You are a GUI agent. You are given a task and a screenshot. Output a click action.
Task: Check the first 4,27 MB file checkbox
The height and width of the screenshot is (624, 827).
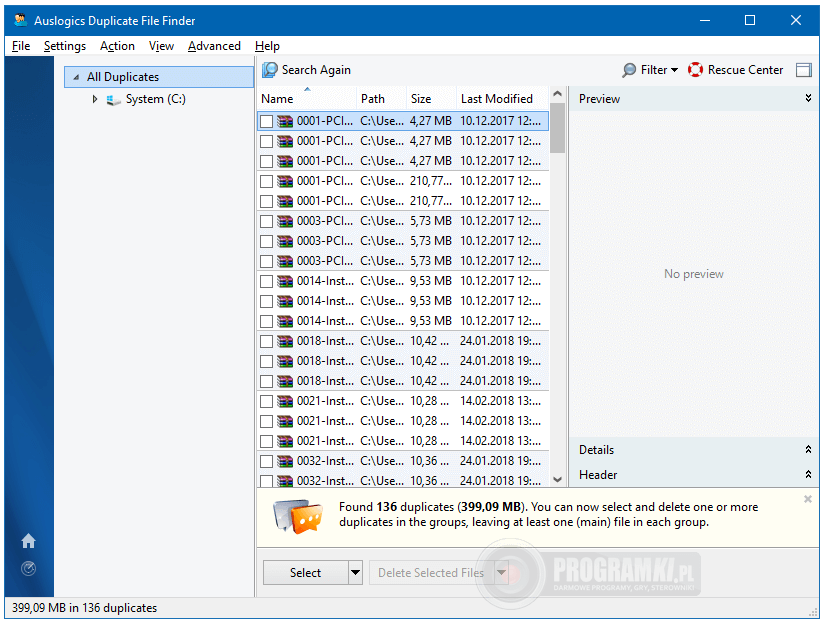click(x=267, y=121)
